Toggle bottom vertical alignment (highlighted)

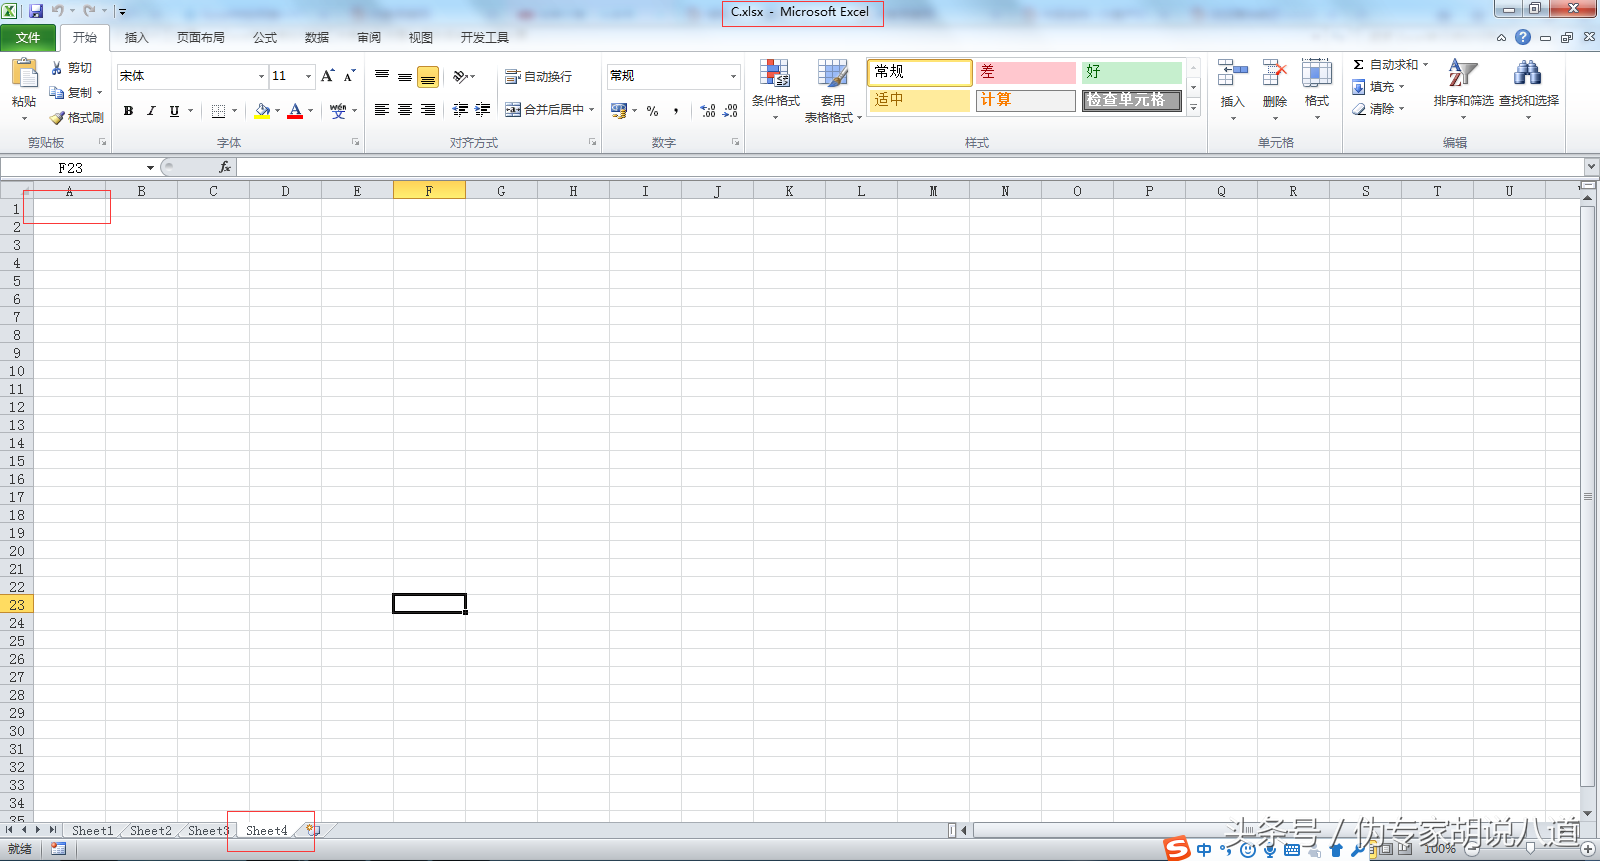click(428, 77)
